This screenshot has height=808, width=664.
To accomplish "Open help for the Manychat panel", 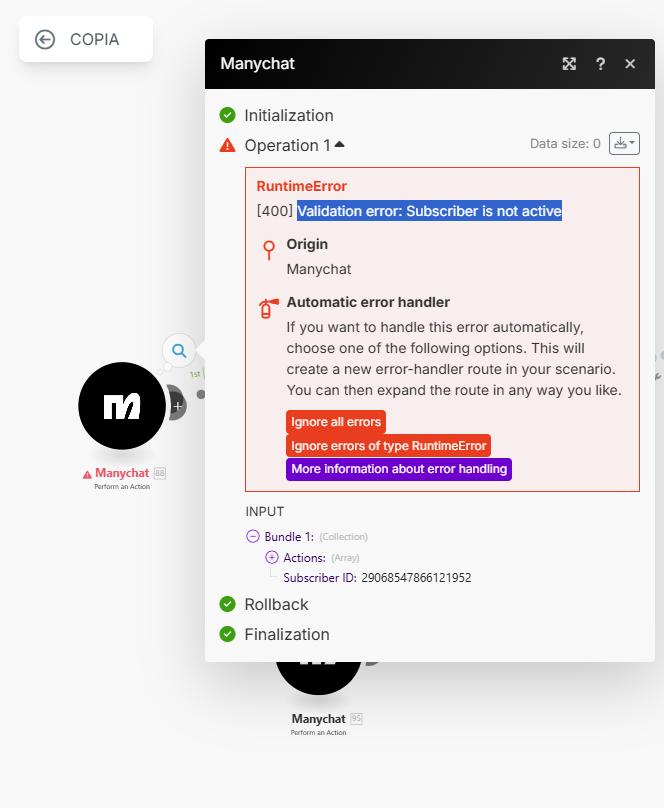I will tap(600, 64).
